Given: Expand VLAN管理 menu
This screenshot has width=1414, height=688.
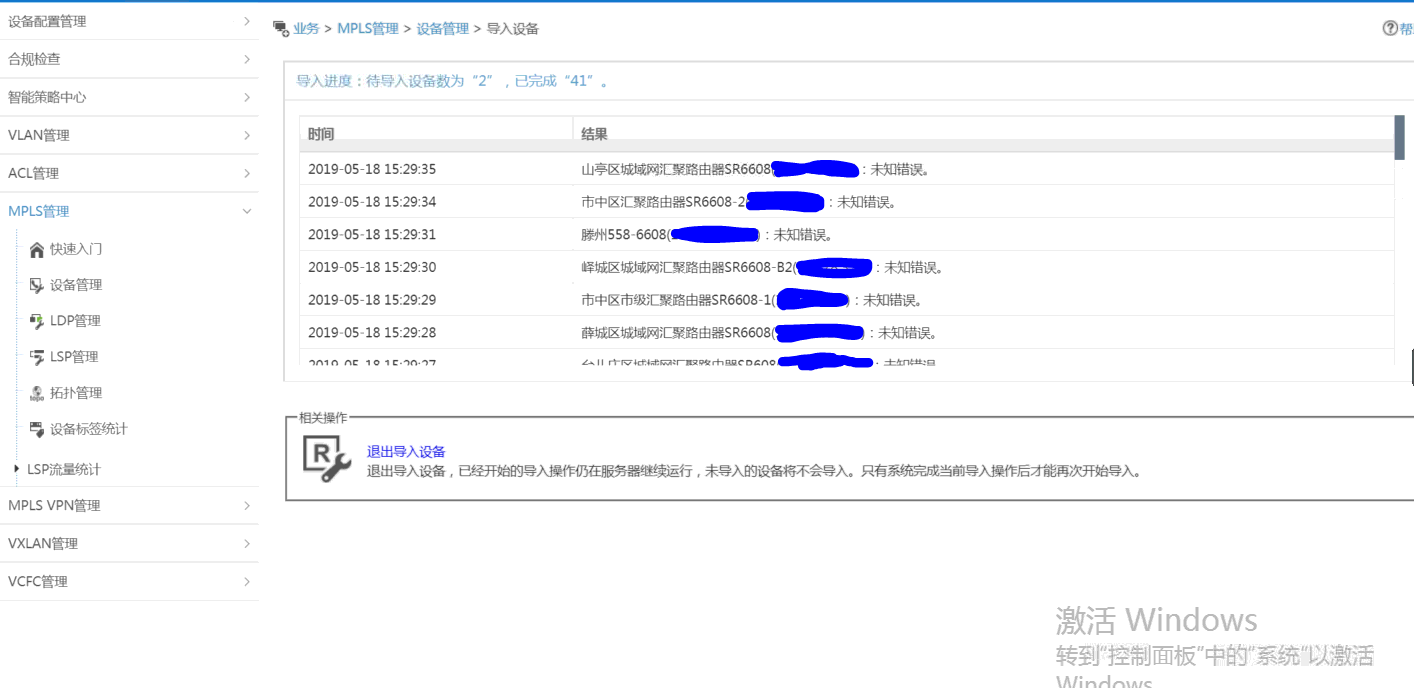Looking at the screenshot, I should click(129, 135).
